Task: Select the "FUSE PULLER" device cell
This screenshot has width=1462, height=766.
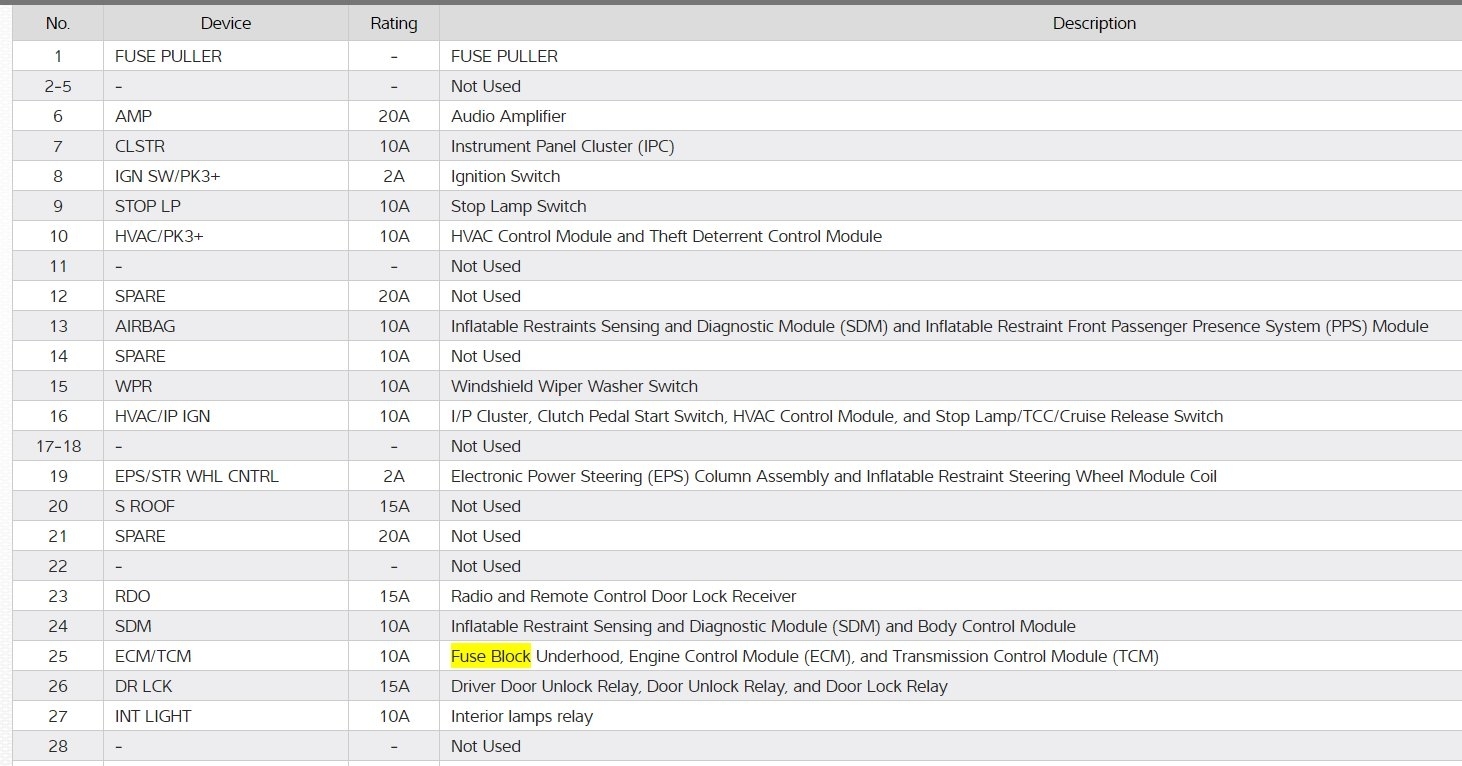Action: (168, 56)
